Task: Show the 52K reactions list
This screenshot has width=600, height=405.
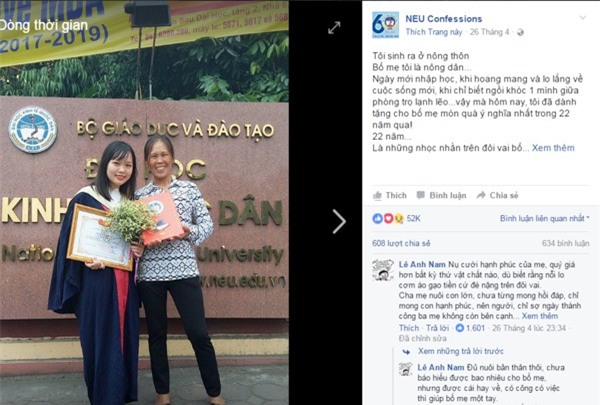Action: 396,218
